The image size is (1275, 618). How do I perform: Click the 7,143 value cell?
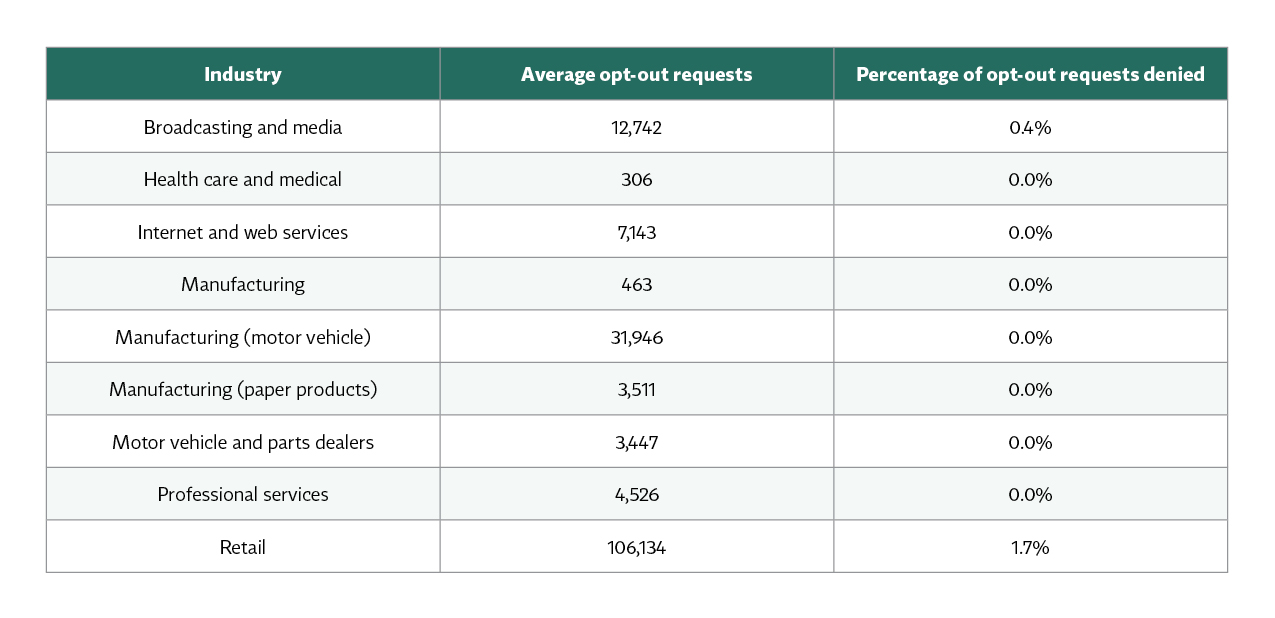click(x=636, y=232)
